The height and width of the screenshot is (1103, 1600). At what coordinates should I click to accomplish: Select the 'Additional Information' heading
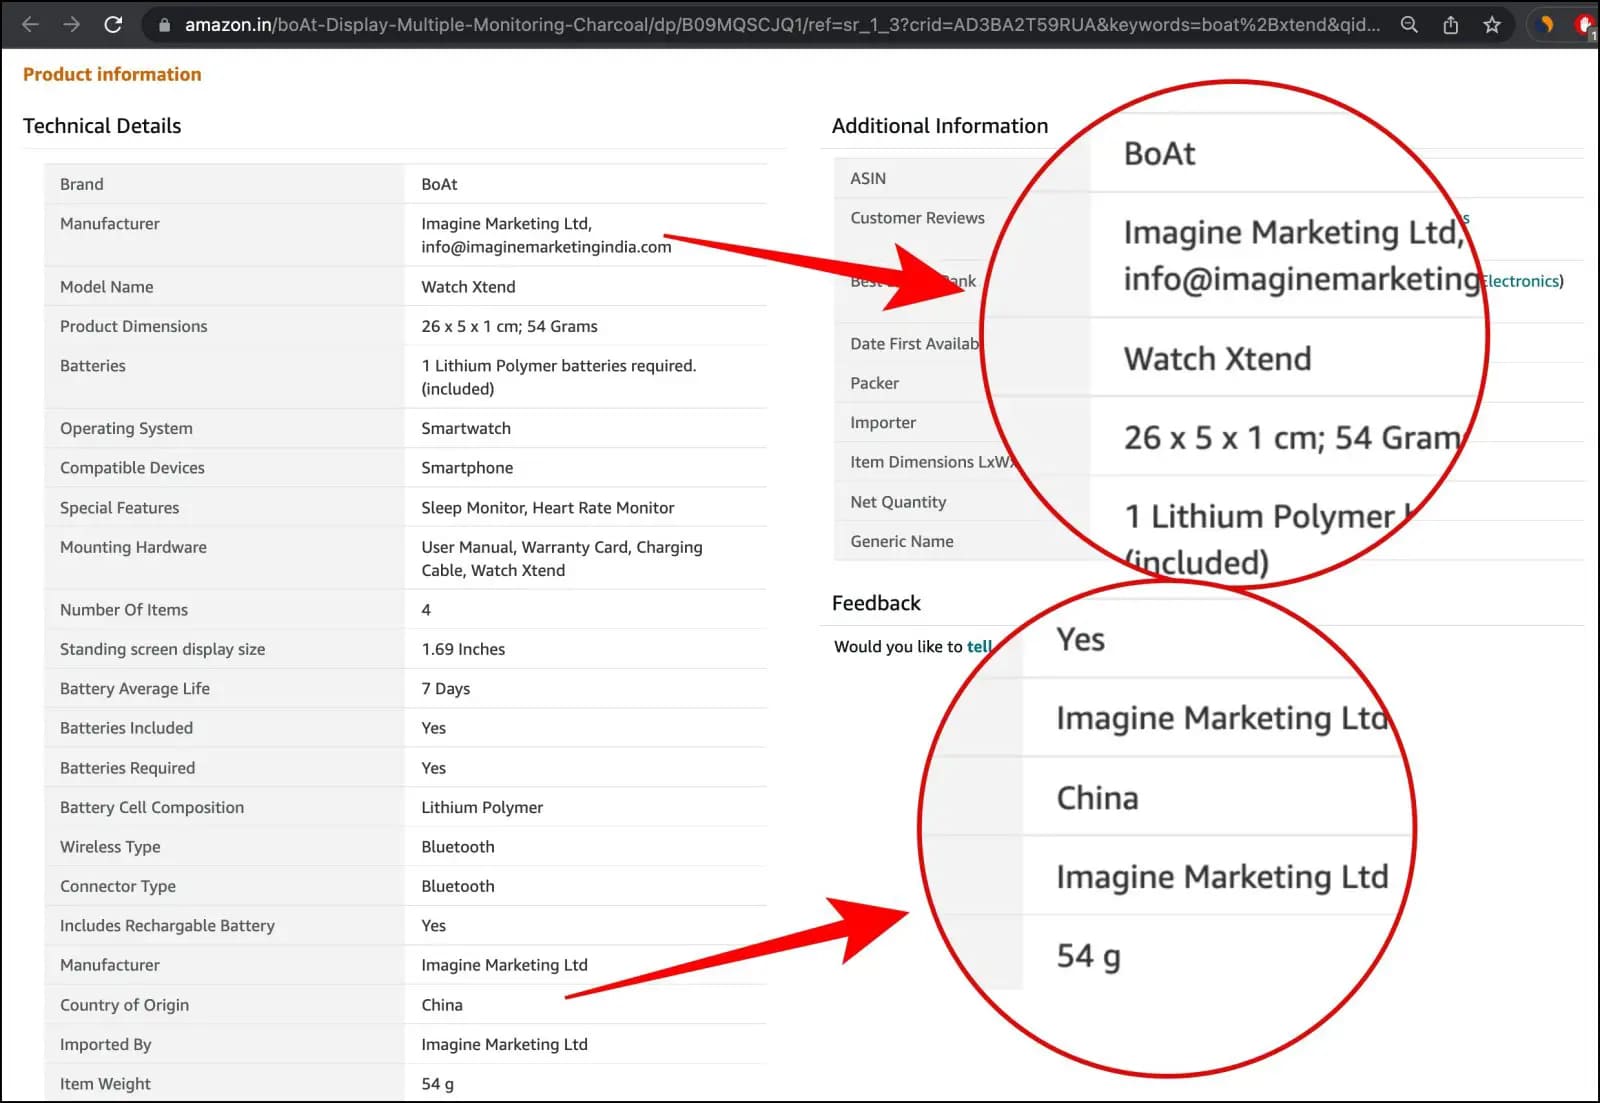tap(940, 126)
